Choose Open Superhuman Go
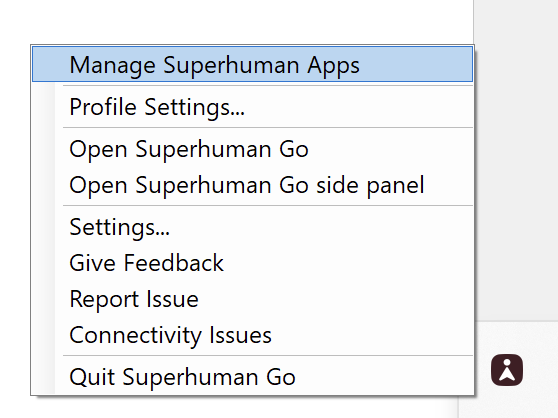This screenshot has height=418, width=558. tap(252, 149)
